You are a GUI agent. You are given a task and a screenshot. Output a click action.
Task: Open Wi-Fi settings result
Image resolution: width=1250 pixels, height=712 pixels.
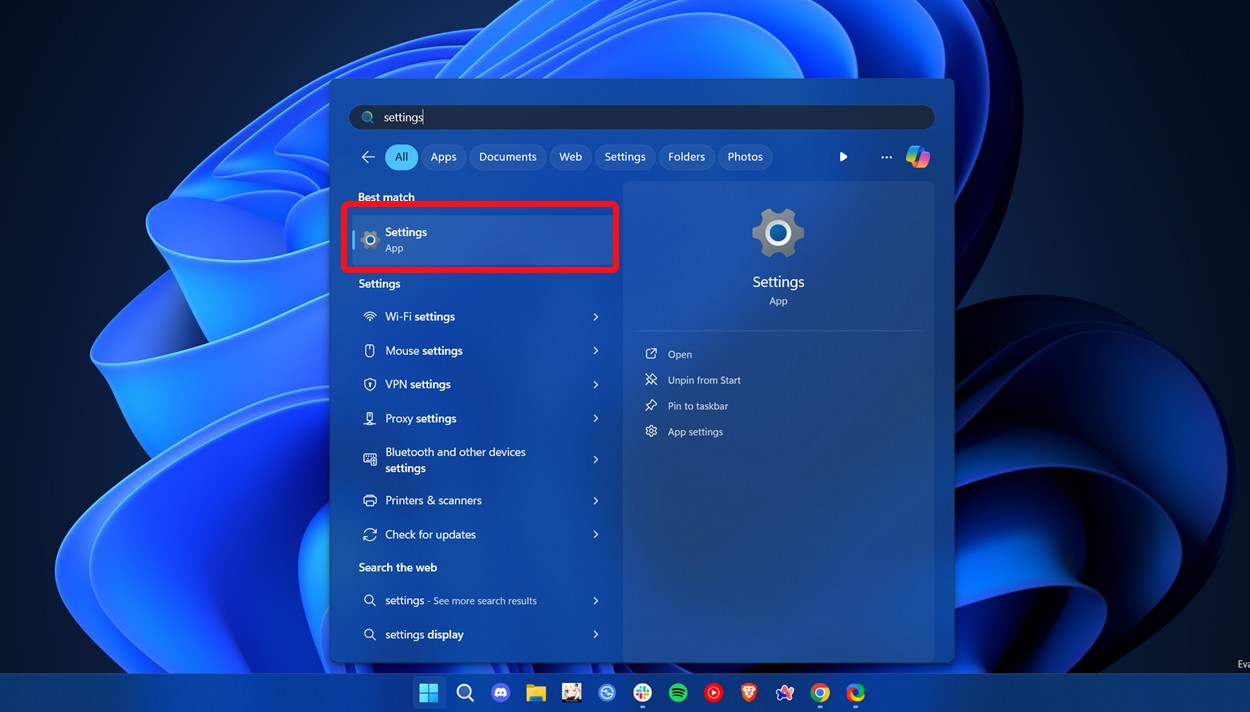pyautogui.click(x=481, y=317)
